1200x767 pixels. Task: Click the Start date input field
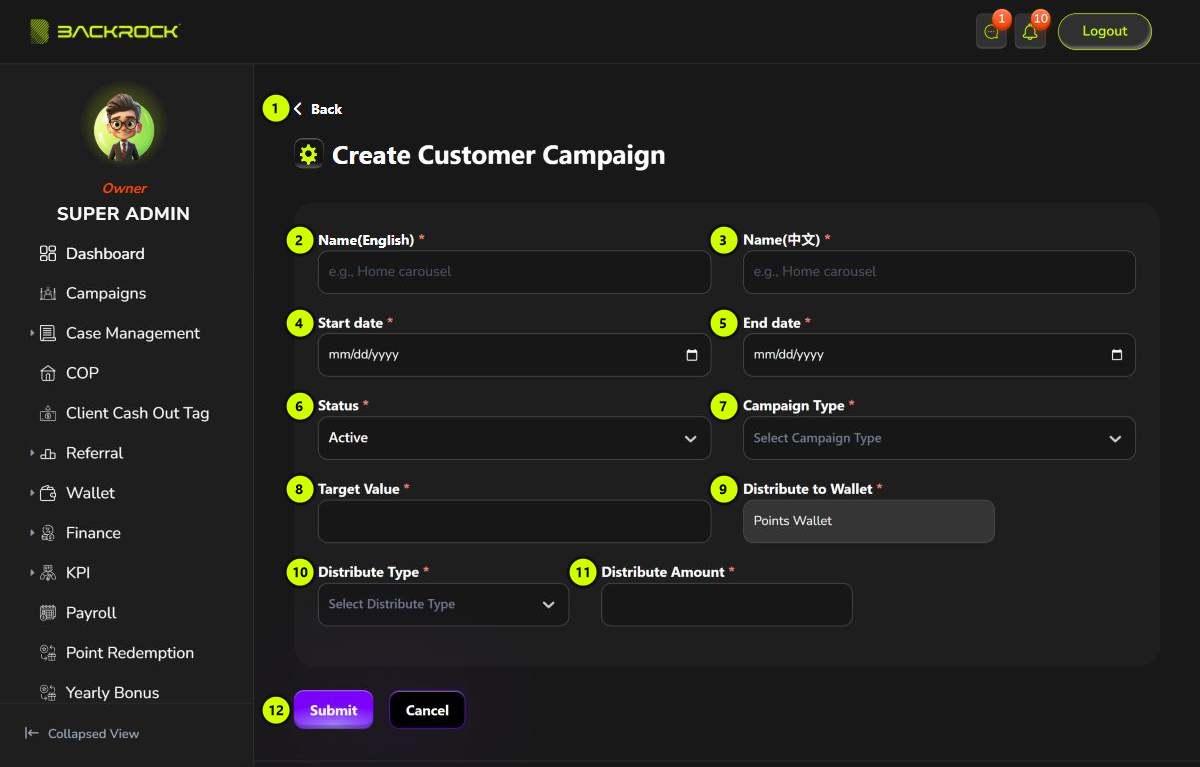(514, 355)
